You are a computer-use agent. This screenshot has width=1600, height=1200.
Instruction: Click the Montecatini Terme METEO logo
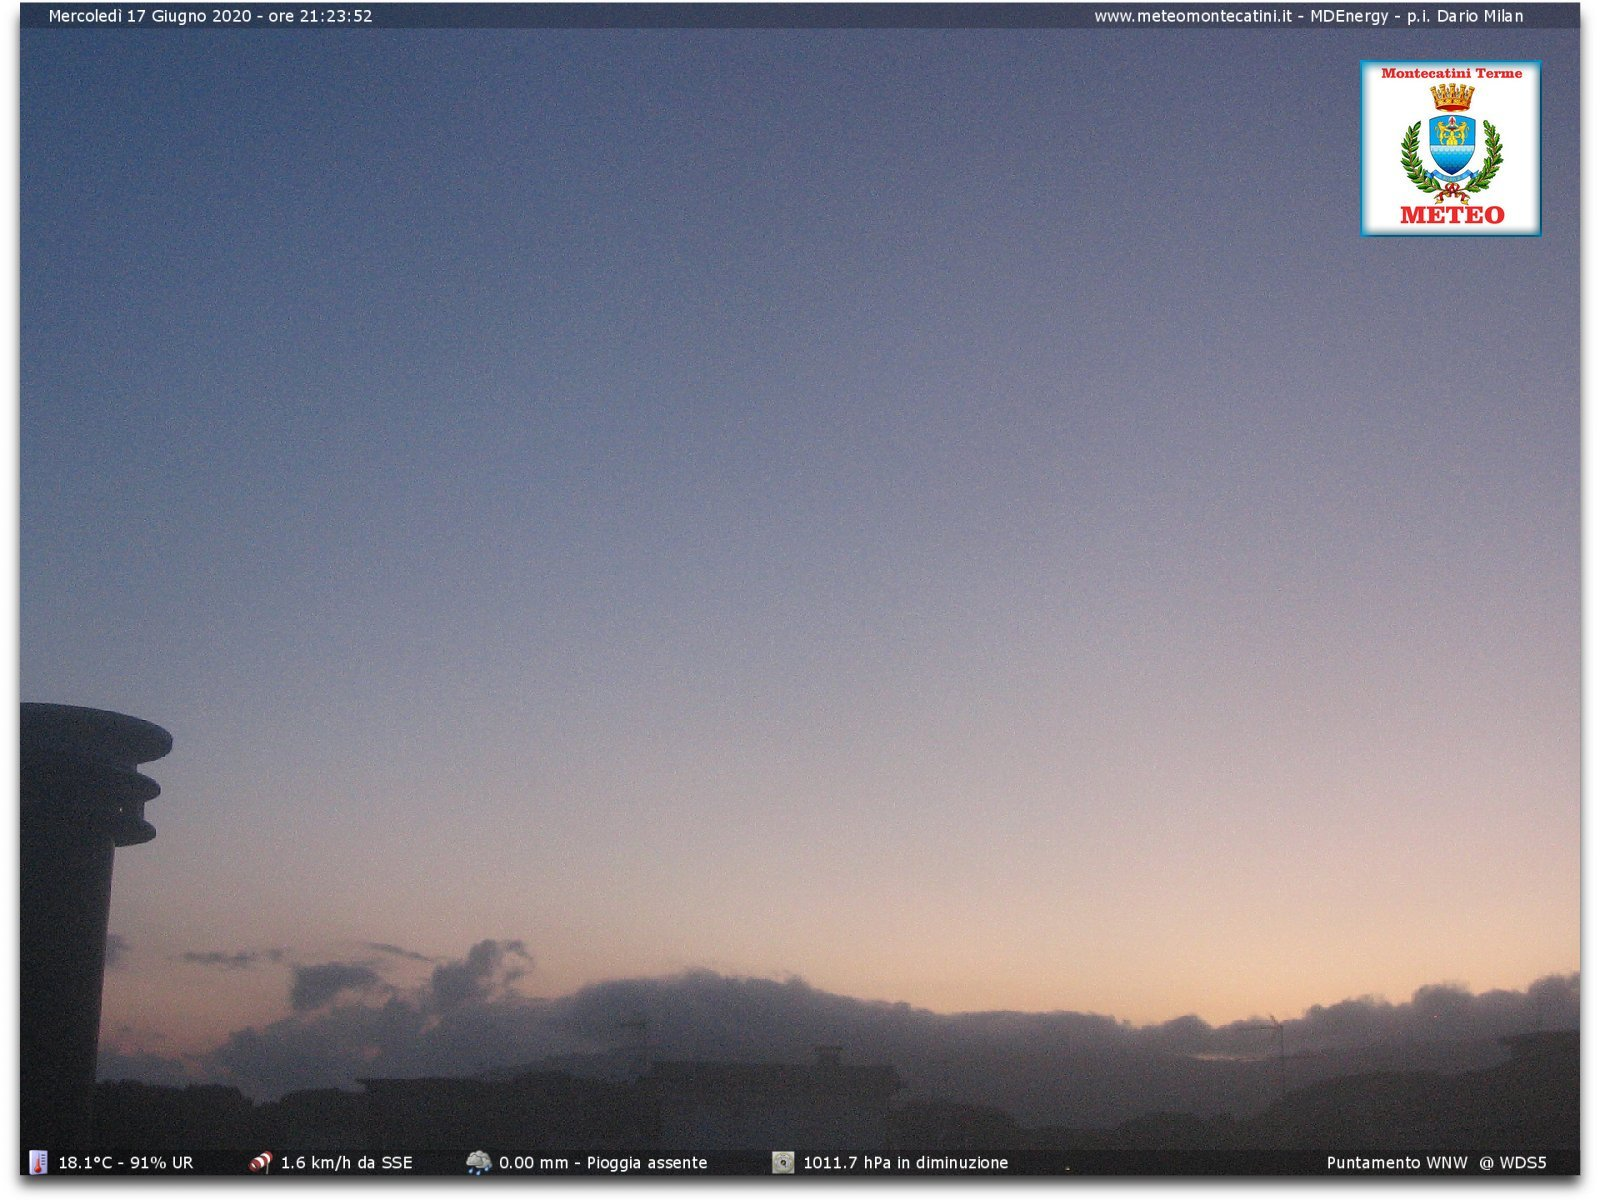coord(1450,148)
